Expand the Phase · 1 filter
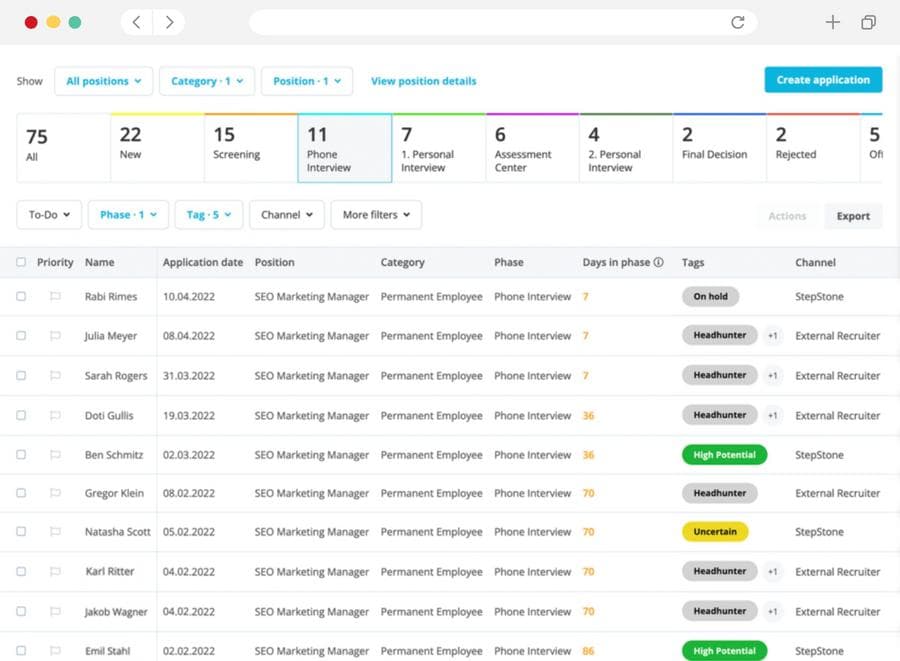The image size is (900, 661). click(128, 215)
